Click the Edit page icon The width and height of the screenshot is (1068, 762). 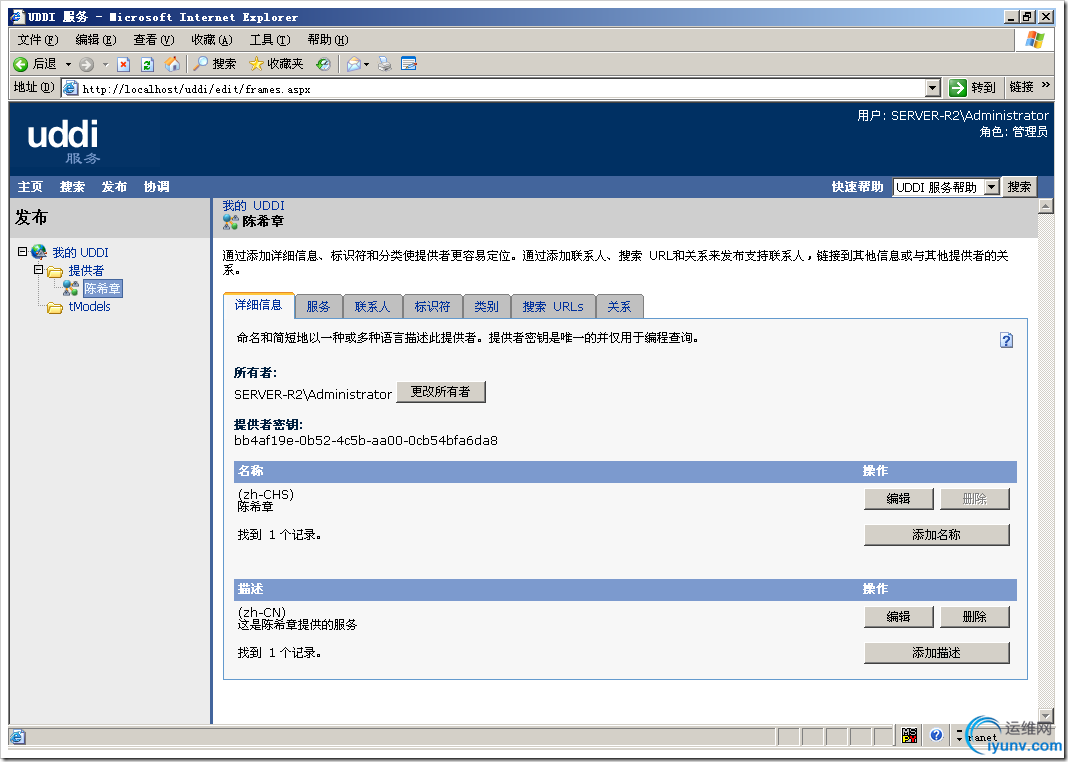coord(409,64)
